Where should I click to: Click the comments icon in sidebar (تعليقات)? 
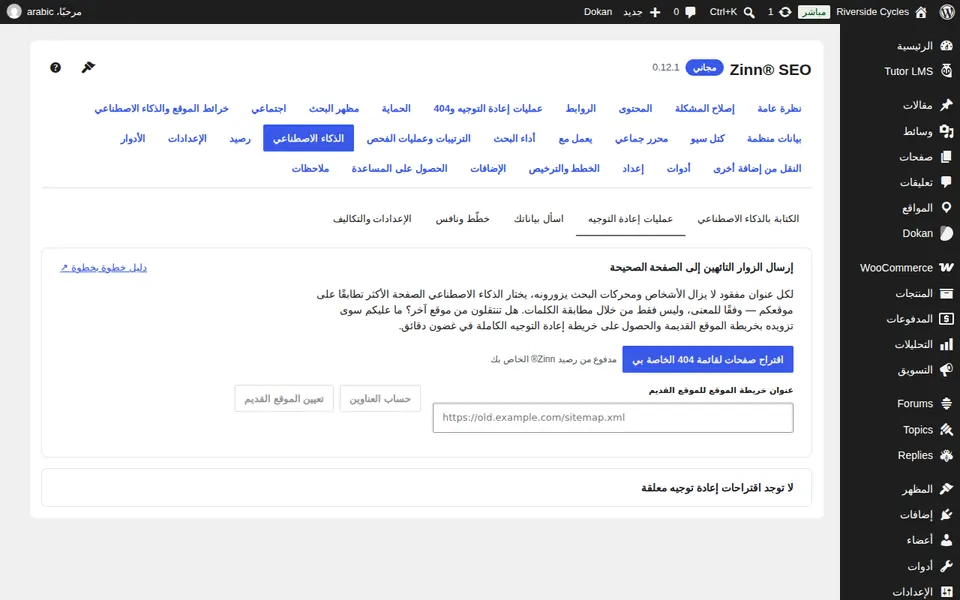coord(946,182)
